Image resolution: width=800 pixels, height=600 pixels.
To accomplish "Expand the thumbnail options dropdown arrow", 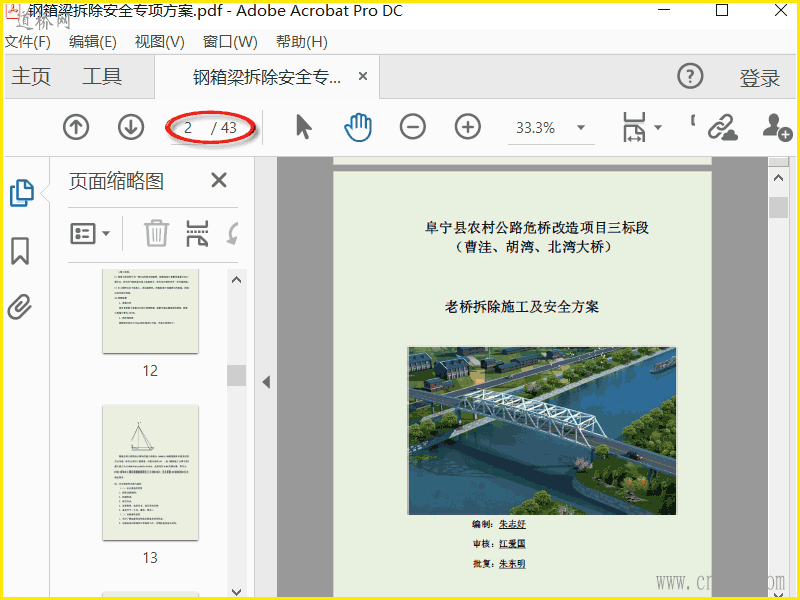I will tap(106, 234).
